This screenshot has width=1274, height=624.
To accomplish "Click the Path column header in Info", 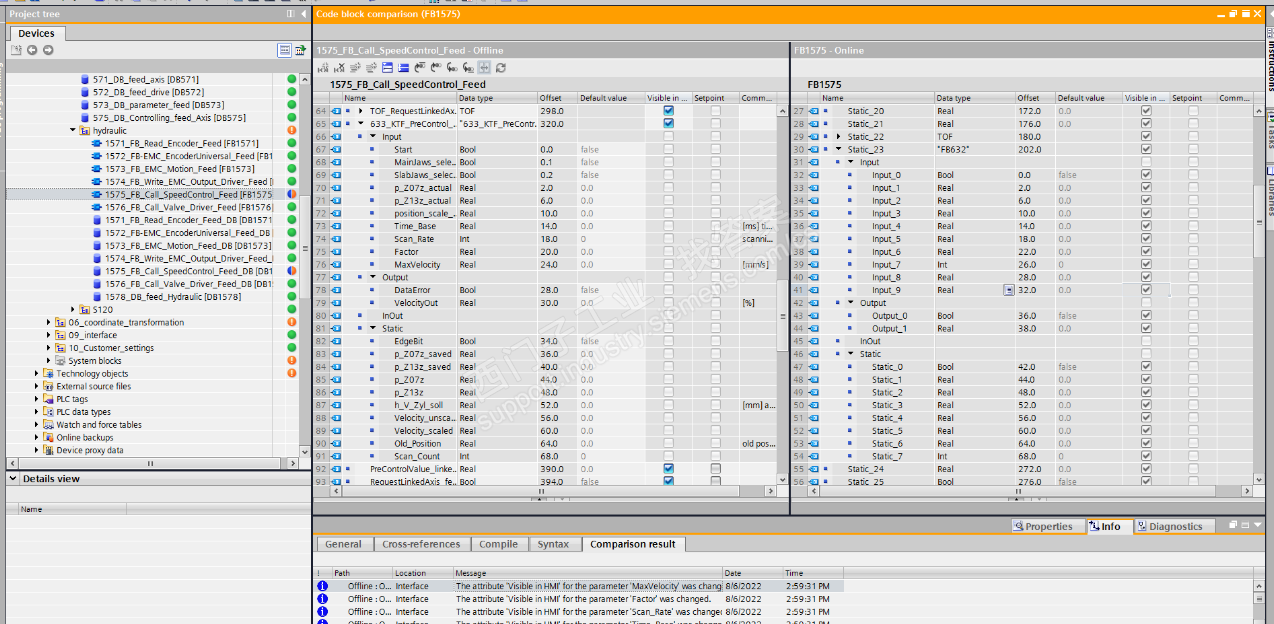I will [x=360, y=573].
